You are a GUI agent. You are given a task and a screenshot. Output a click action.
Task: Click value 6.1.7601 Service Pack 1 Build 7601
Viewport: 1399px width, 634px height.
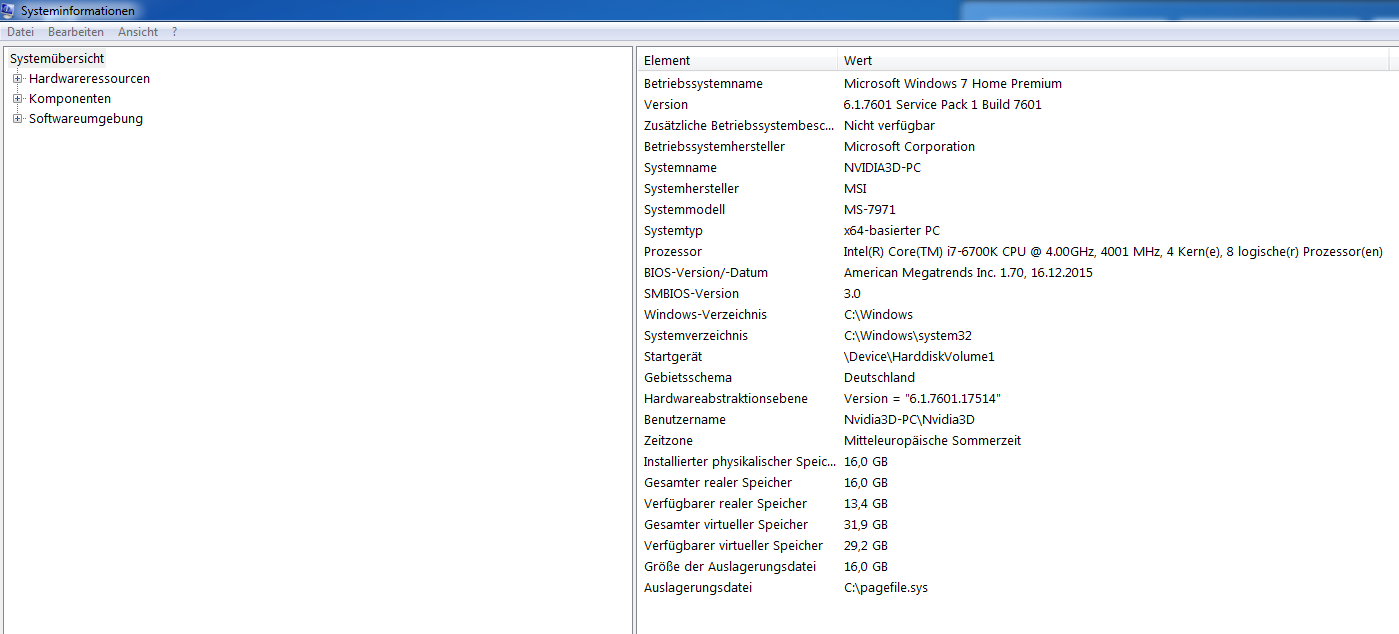point(943,105)
